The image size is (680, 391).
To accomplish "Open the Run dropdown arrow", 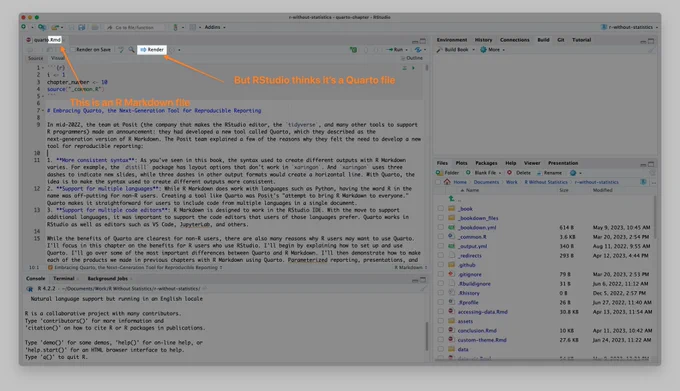I will point(406,50).
